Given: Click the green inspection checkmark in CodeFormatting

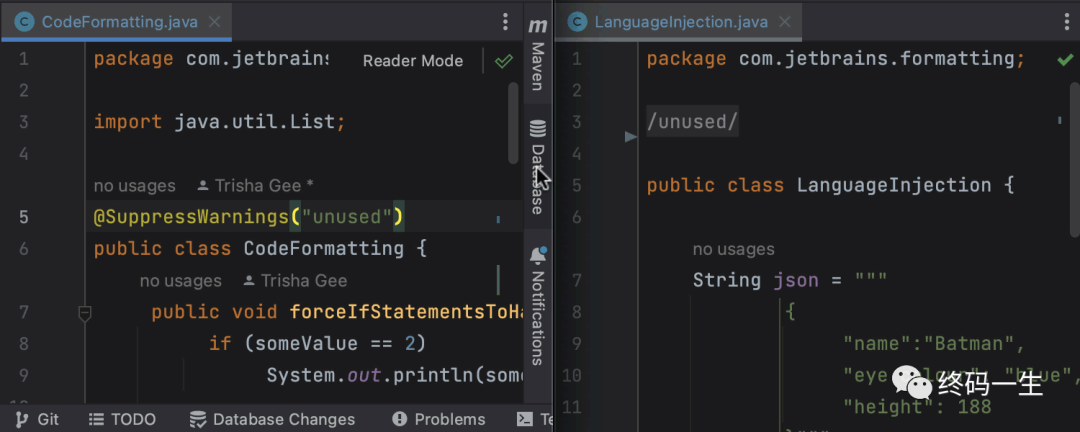Looking at the screenshot, I should coord(504,61).
